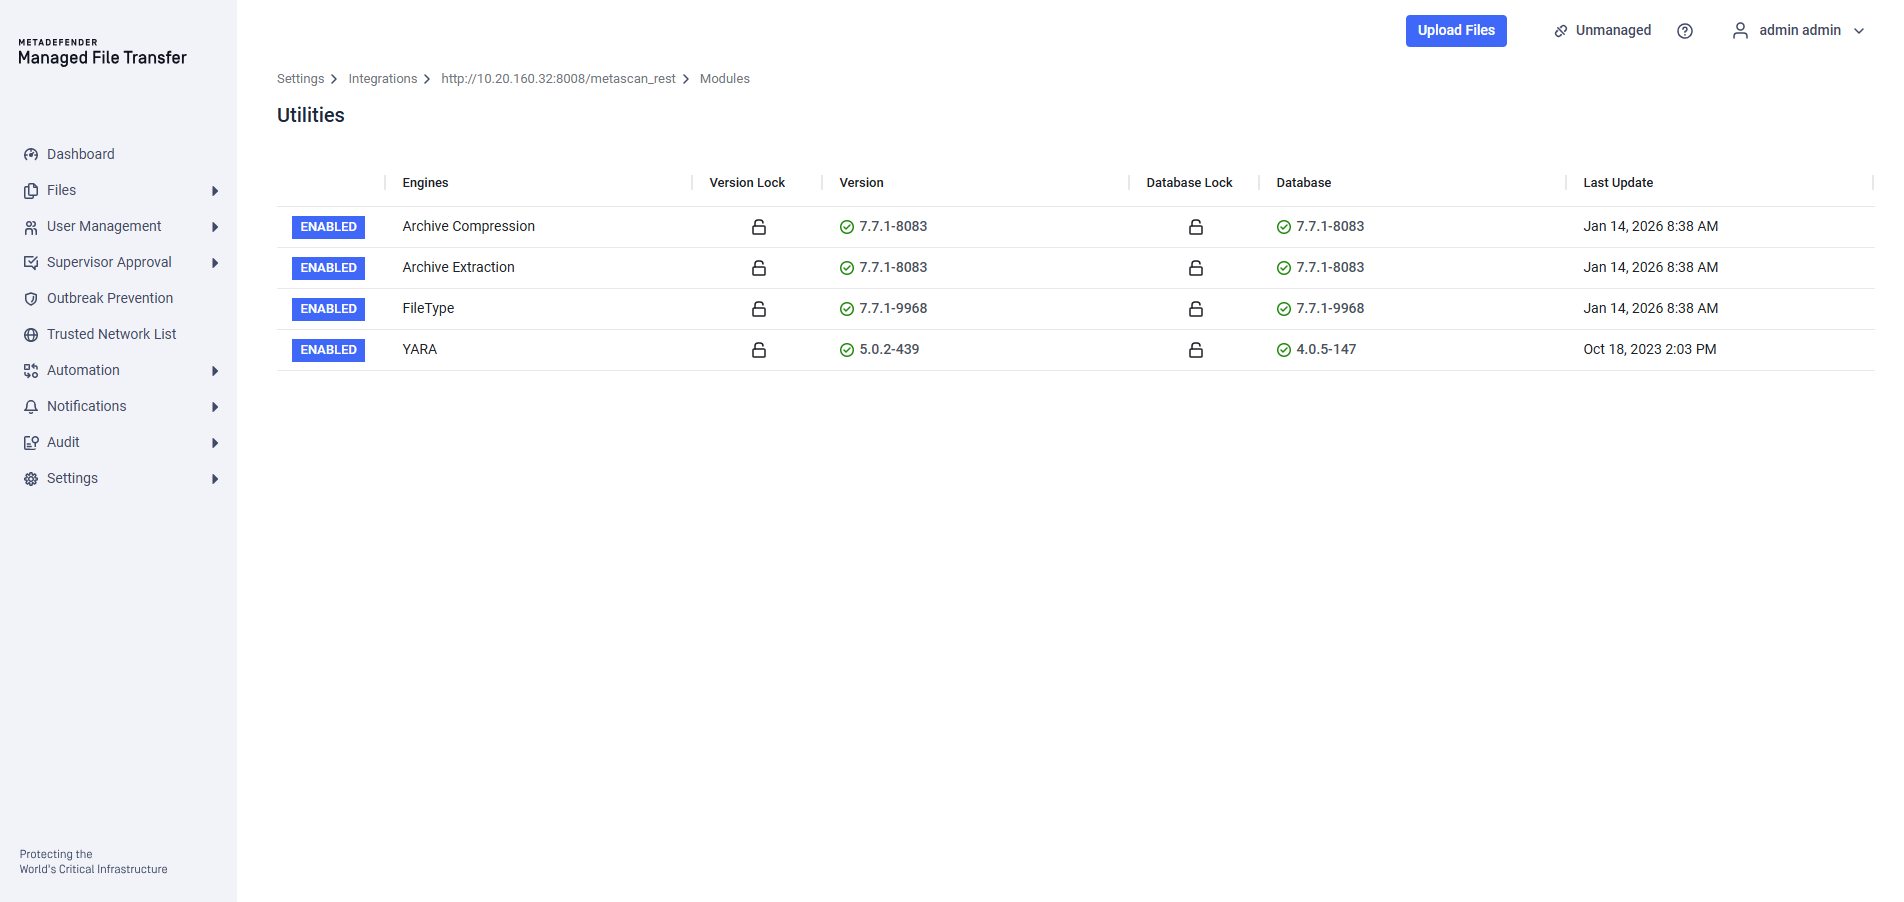The image size is (1904, 902).
Task: Go to Integrations breadcrumb link
Action: 382,79
